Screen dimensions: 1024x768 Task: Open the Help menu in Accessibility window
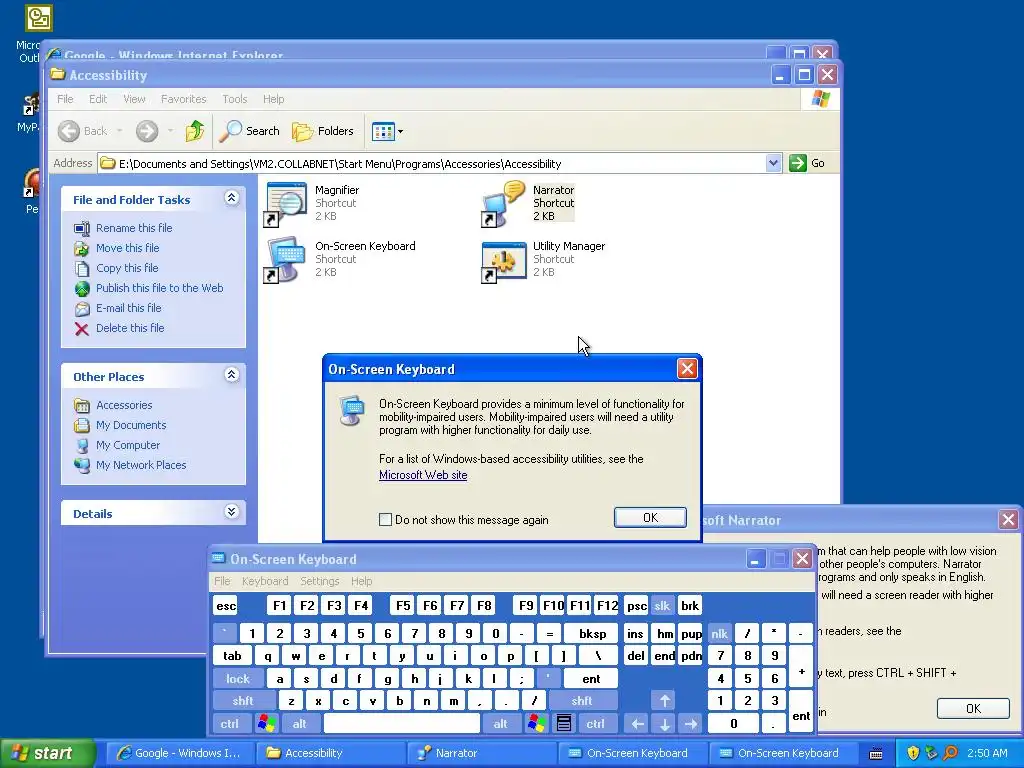274,99
